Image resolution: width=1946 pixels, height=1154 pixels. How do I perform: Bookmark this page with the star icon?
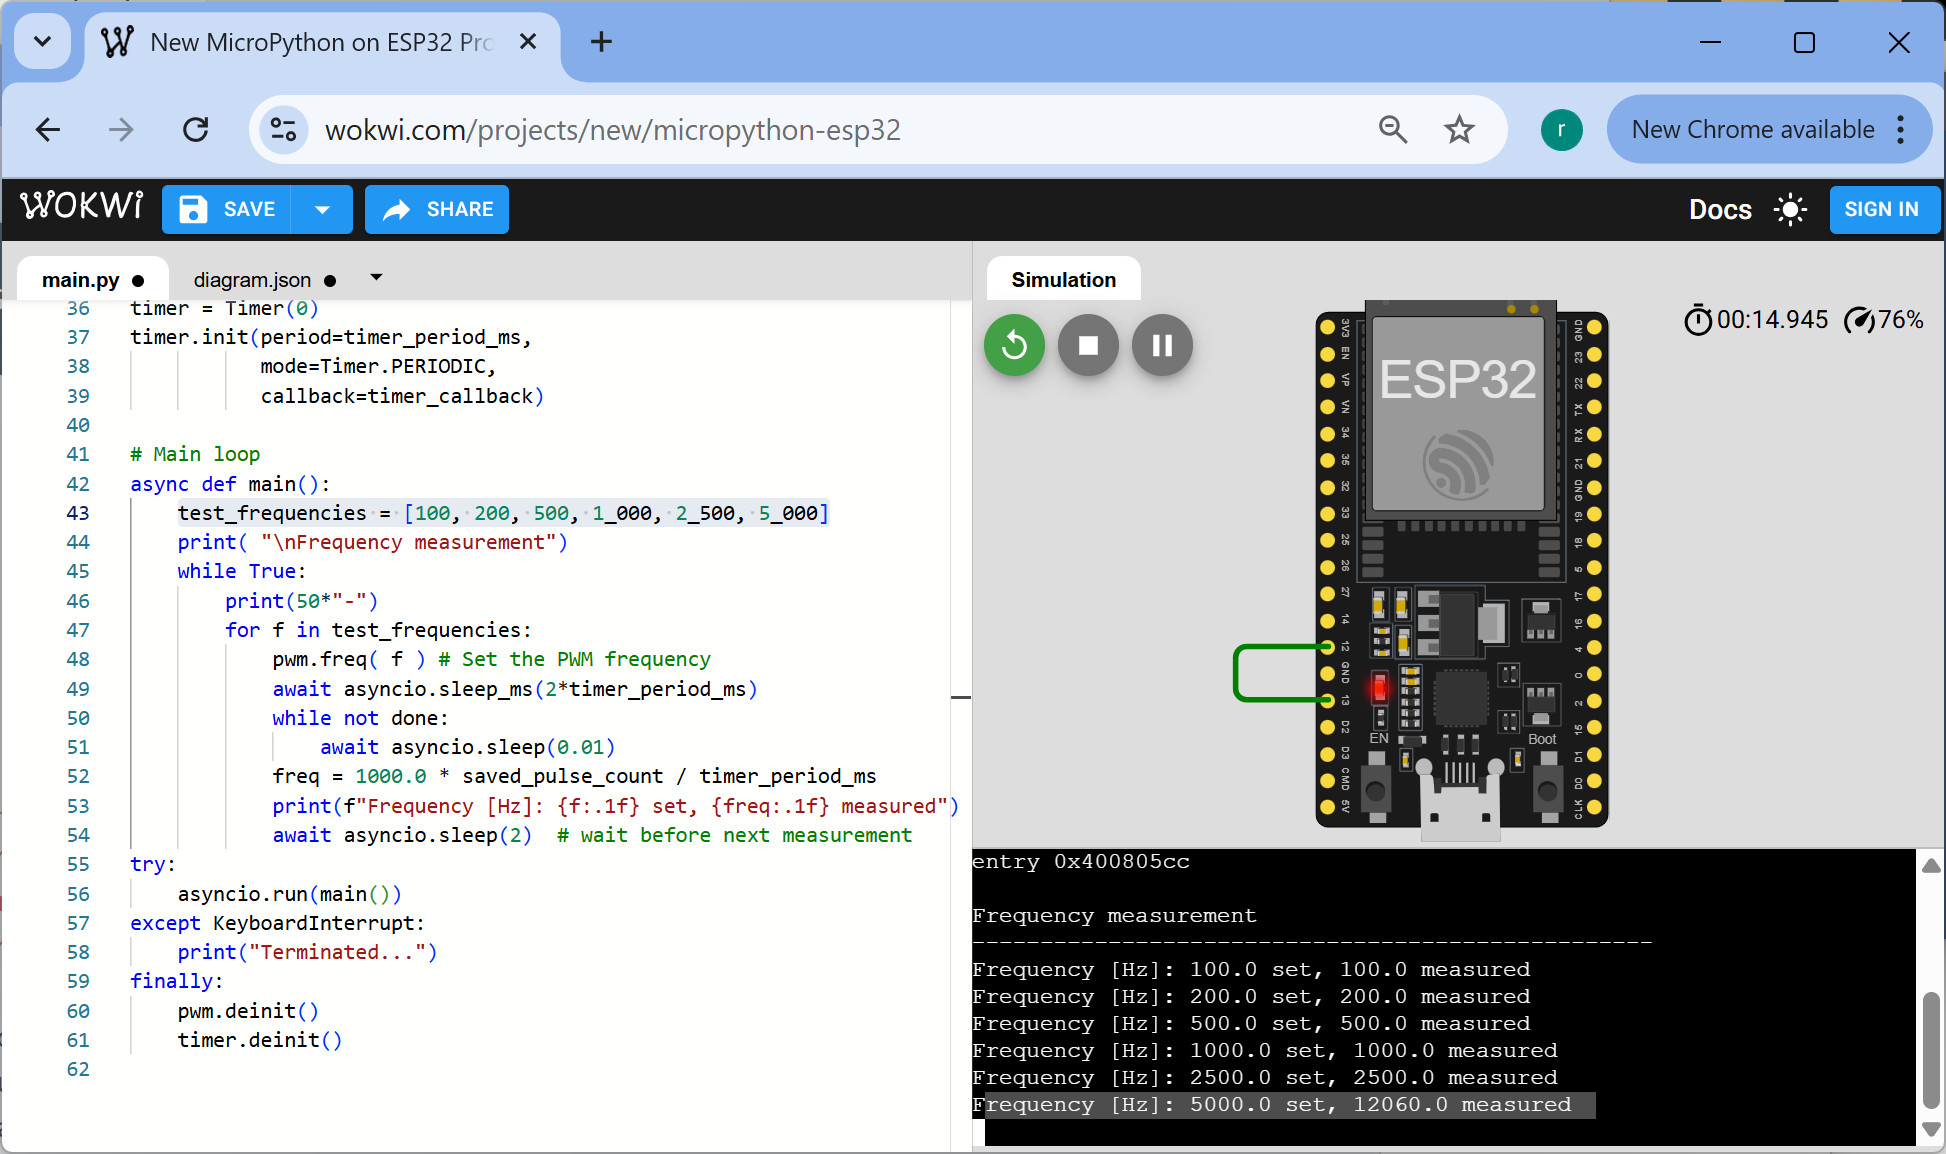pyautogui.click(x=1459, y=130)
